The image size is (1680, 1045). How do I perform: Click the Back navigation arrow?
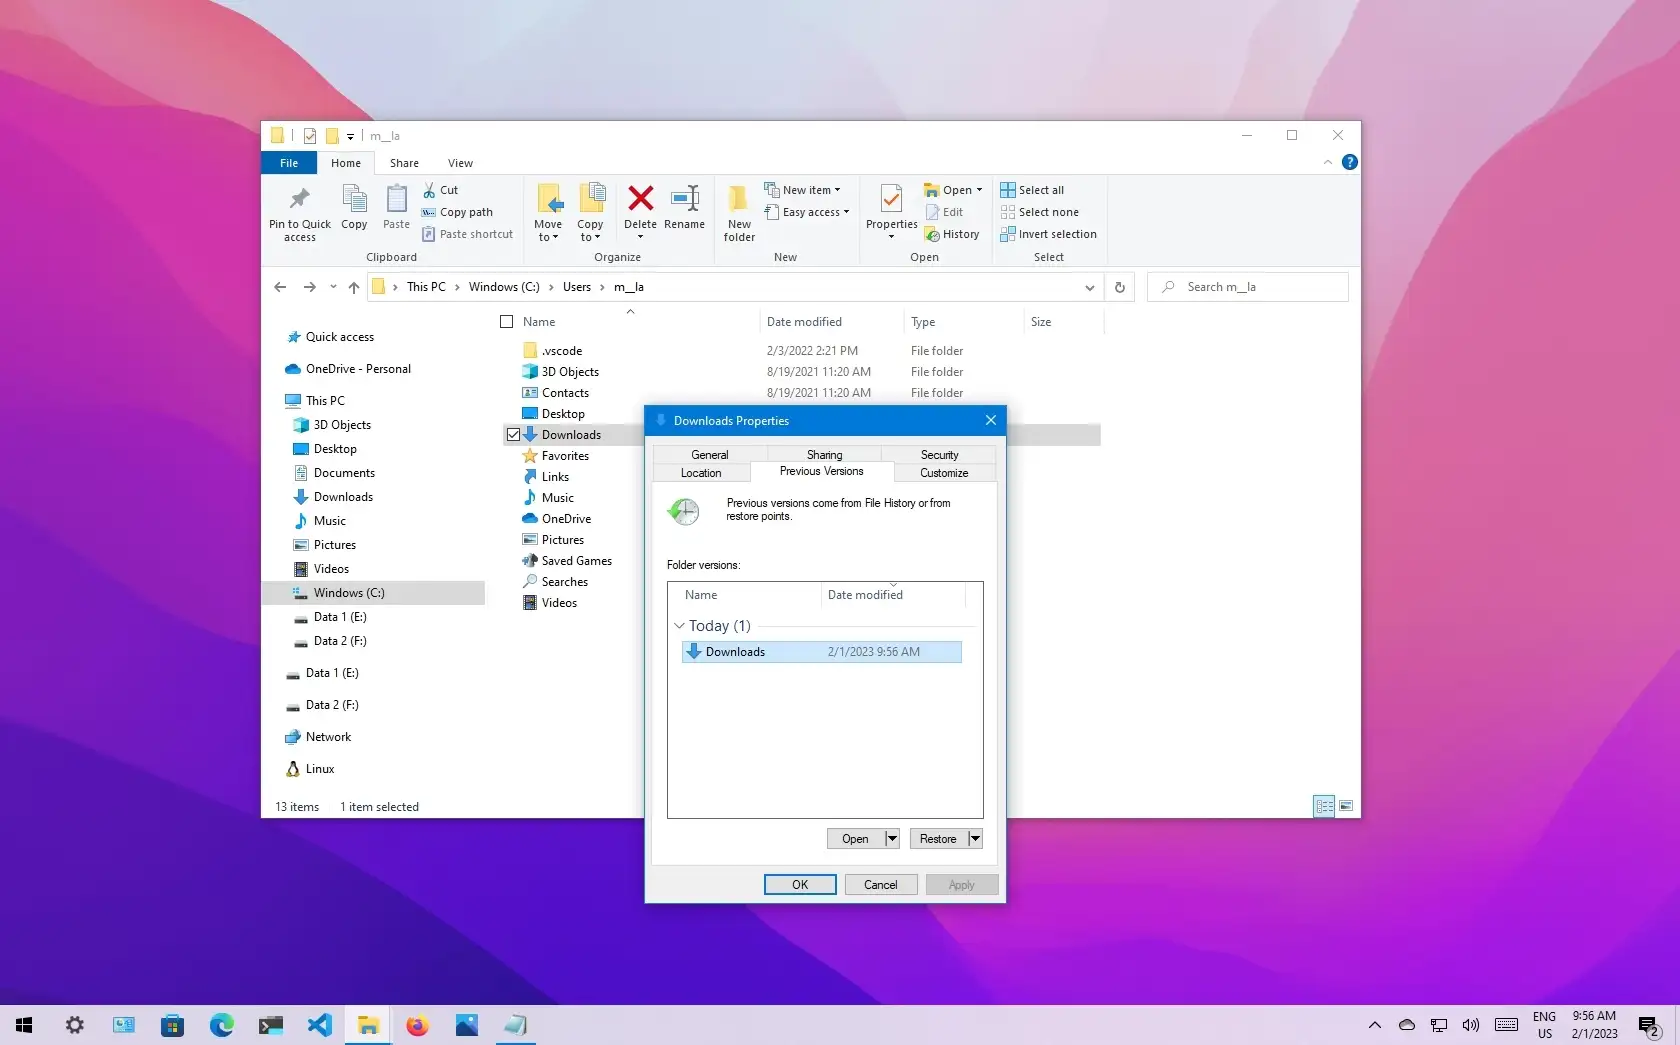point(280,287)
